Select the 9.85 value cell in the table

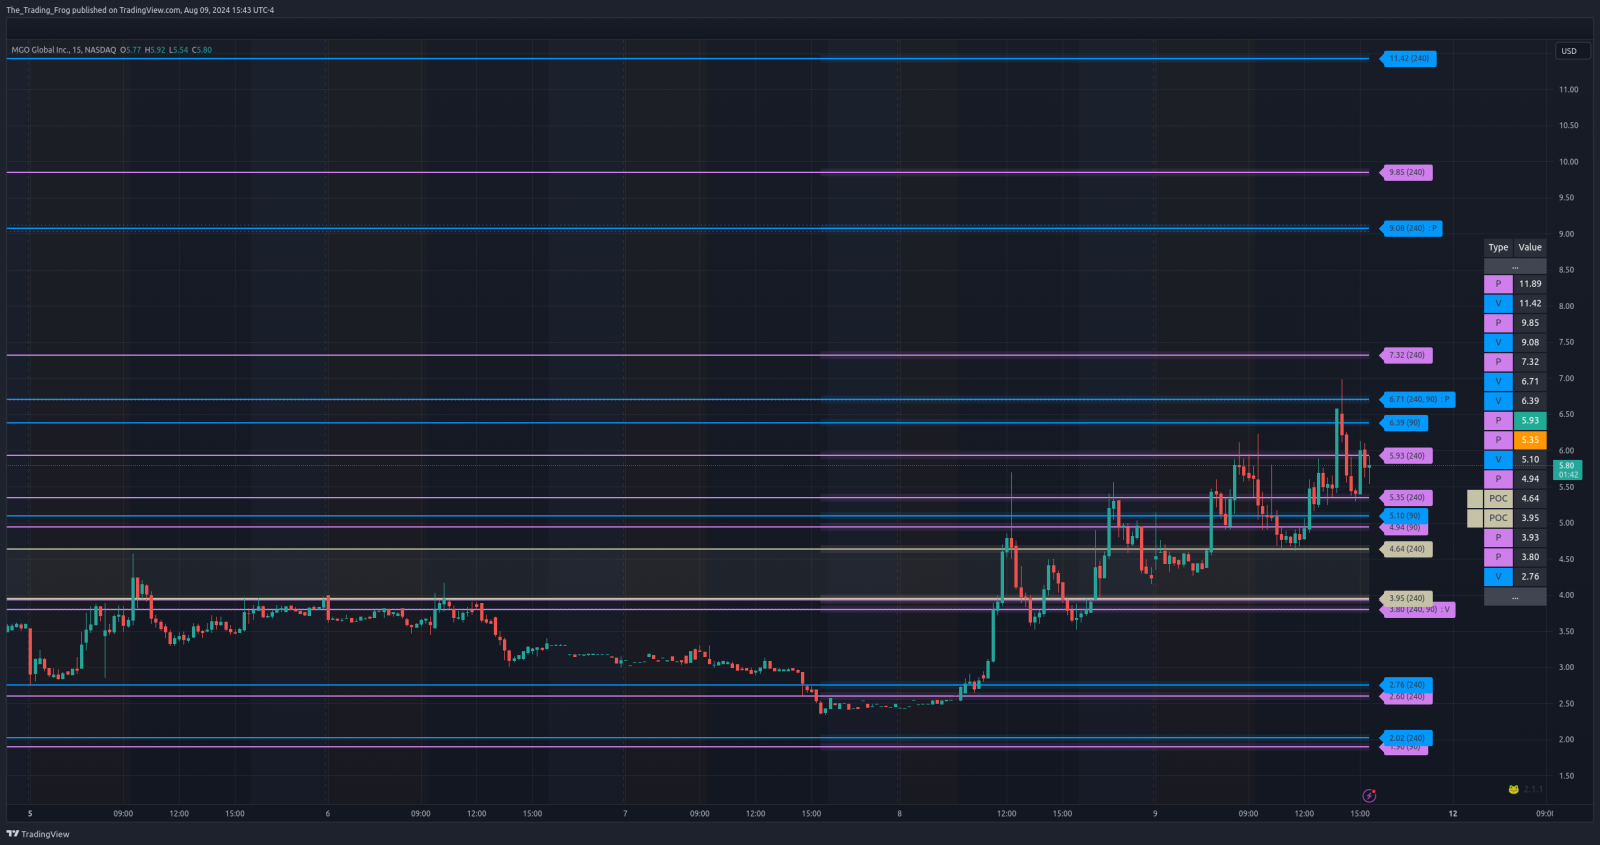(1530, 323)
